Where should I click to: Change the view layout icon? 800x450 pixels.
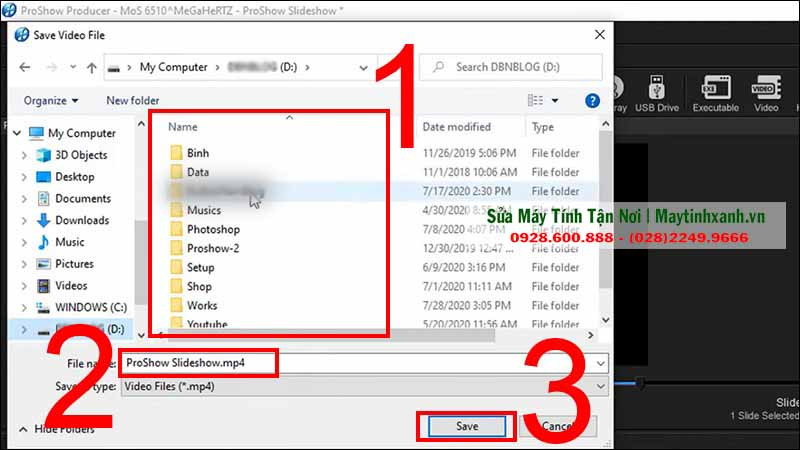tap(535, 101)
